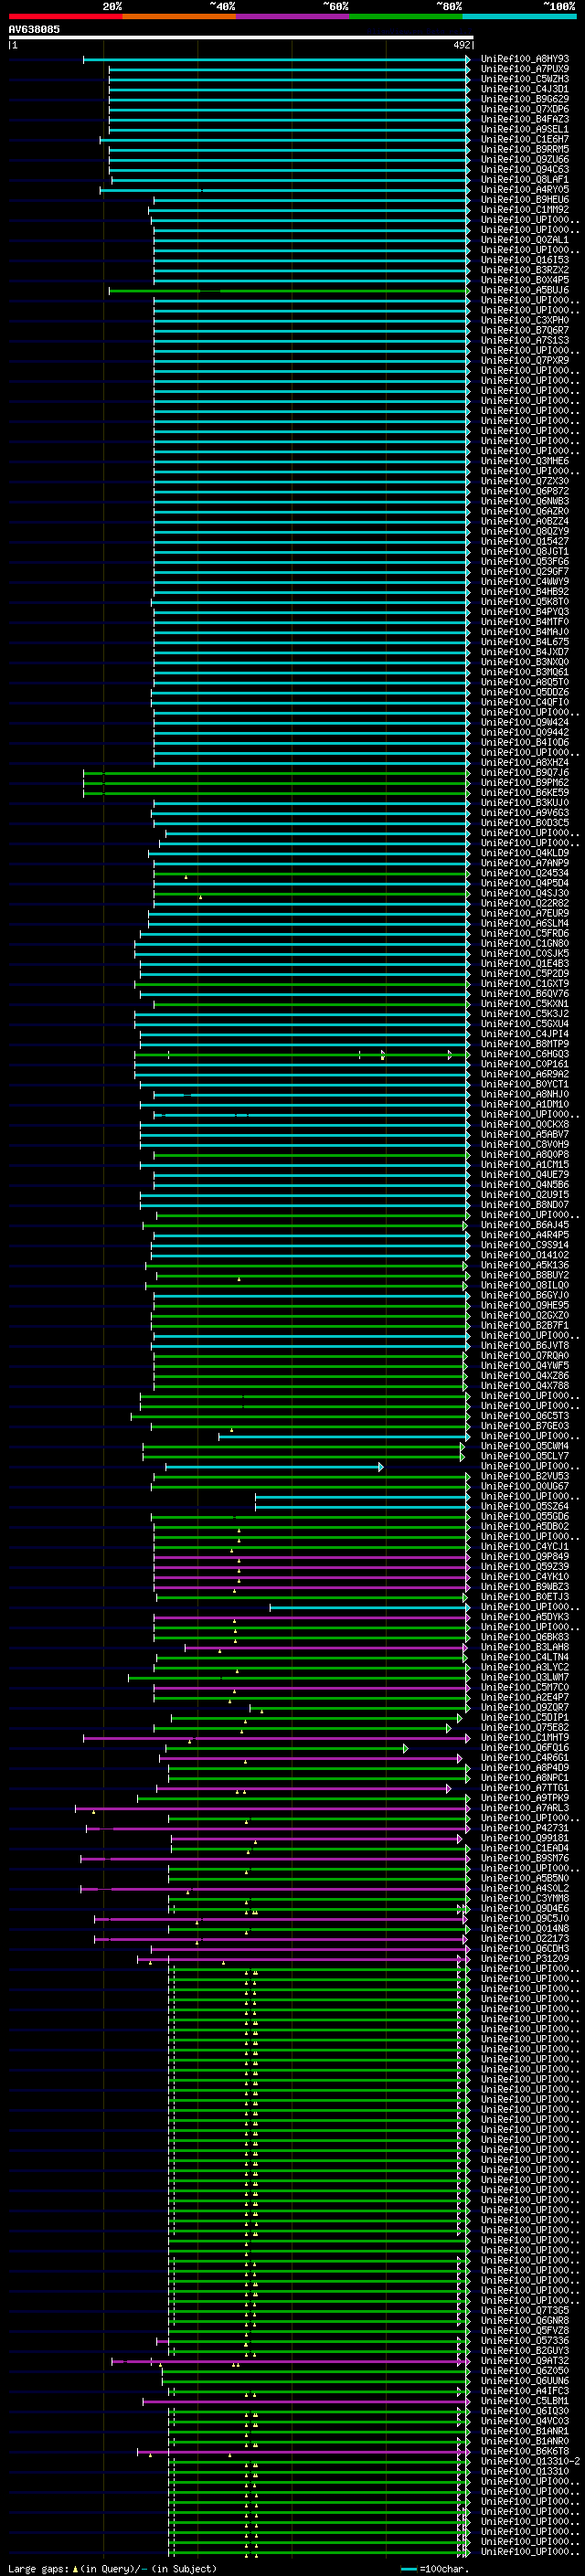The image size is (585, 2576).
Task: Open the UniRef100_A7PUX9 hit label
Action: tap(525, 69)
